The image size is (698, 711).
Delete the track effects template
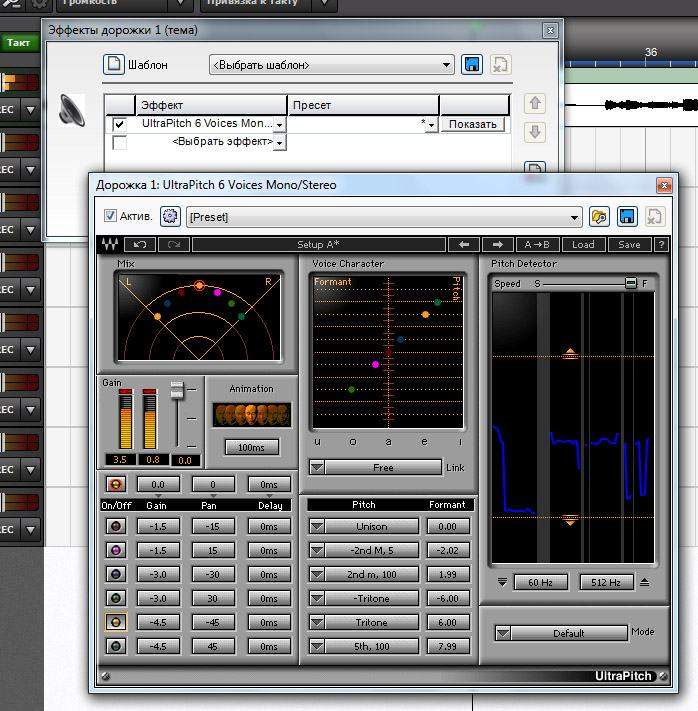click(501, 65)
